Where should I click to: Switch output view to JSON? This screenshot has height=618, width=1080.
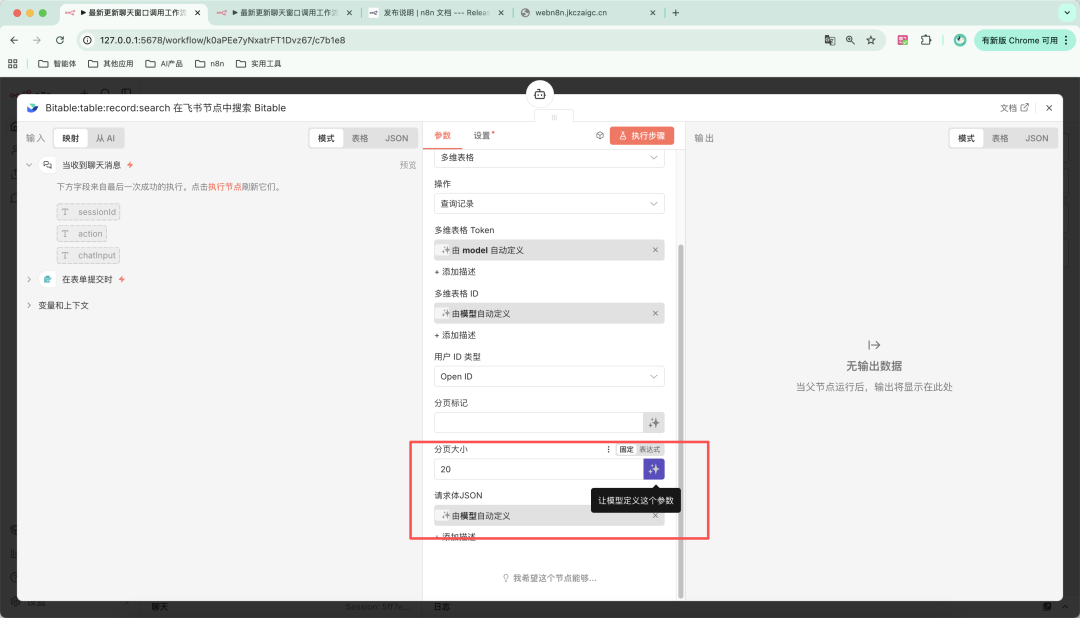click(1036, 138)
